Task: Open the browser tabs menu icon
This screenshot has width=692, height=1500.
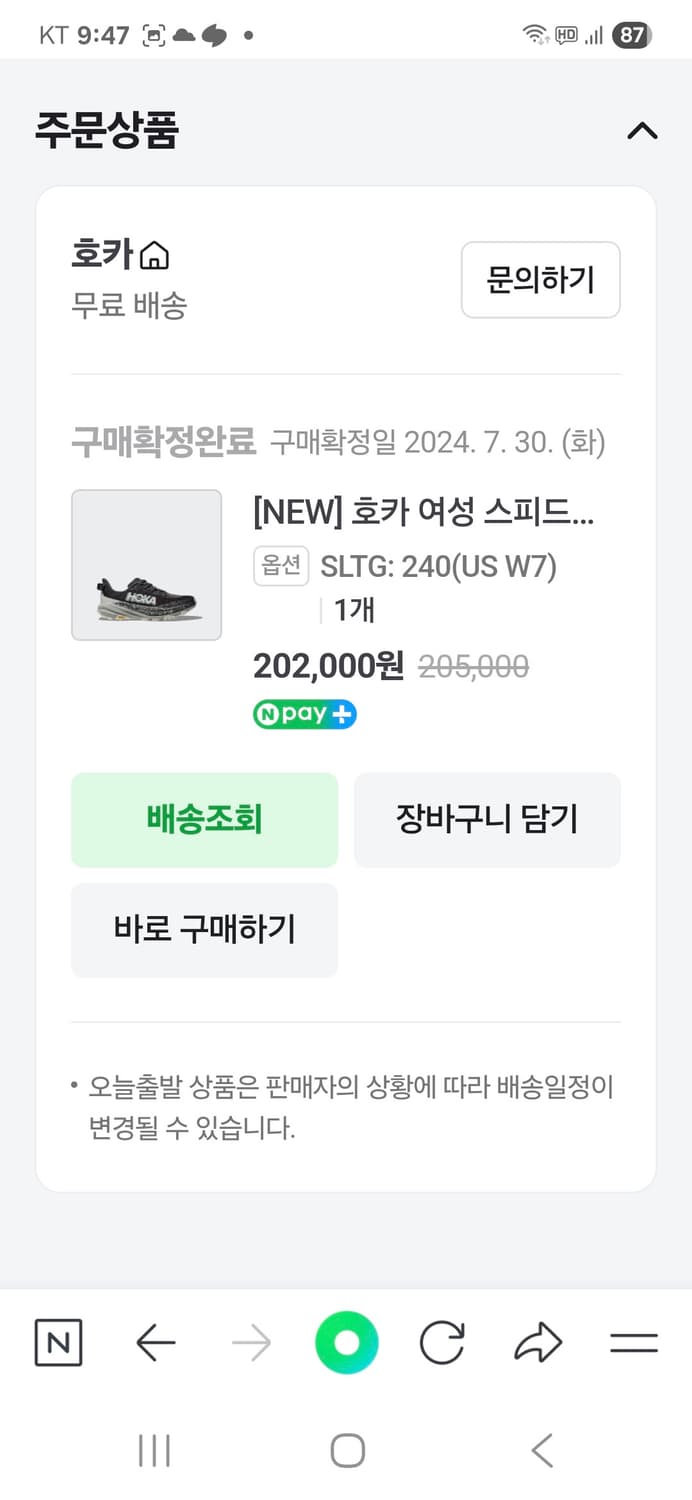Action: (634, 1343)
